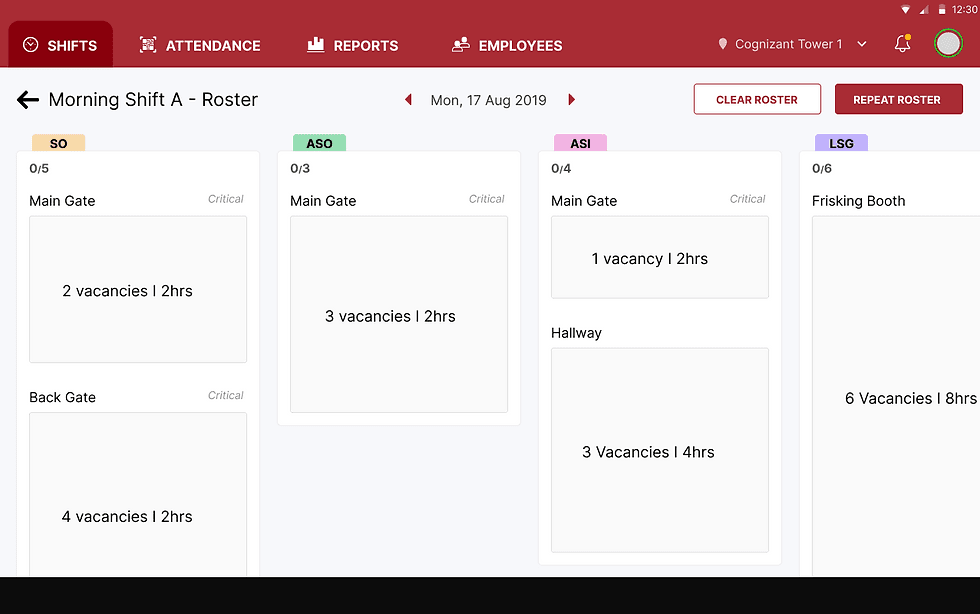The width and height of the screenshot is (980, 614).
Task: Click the clock icon on Shifts tab
Action: pyautogui.click(x=31, y=45)
